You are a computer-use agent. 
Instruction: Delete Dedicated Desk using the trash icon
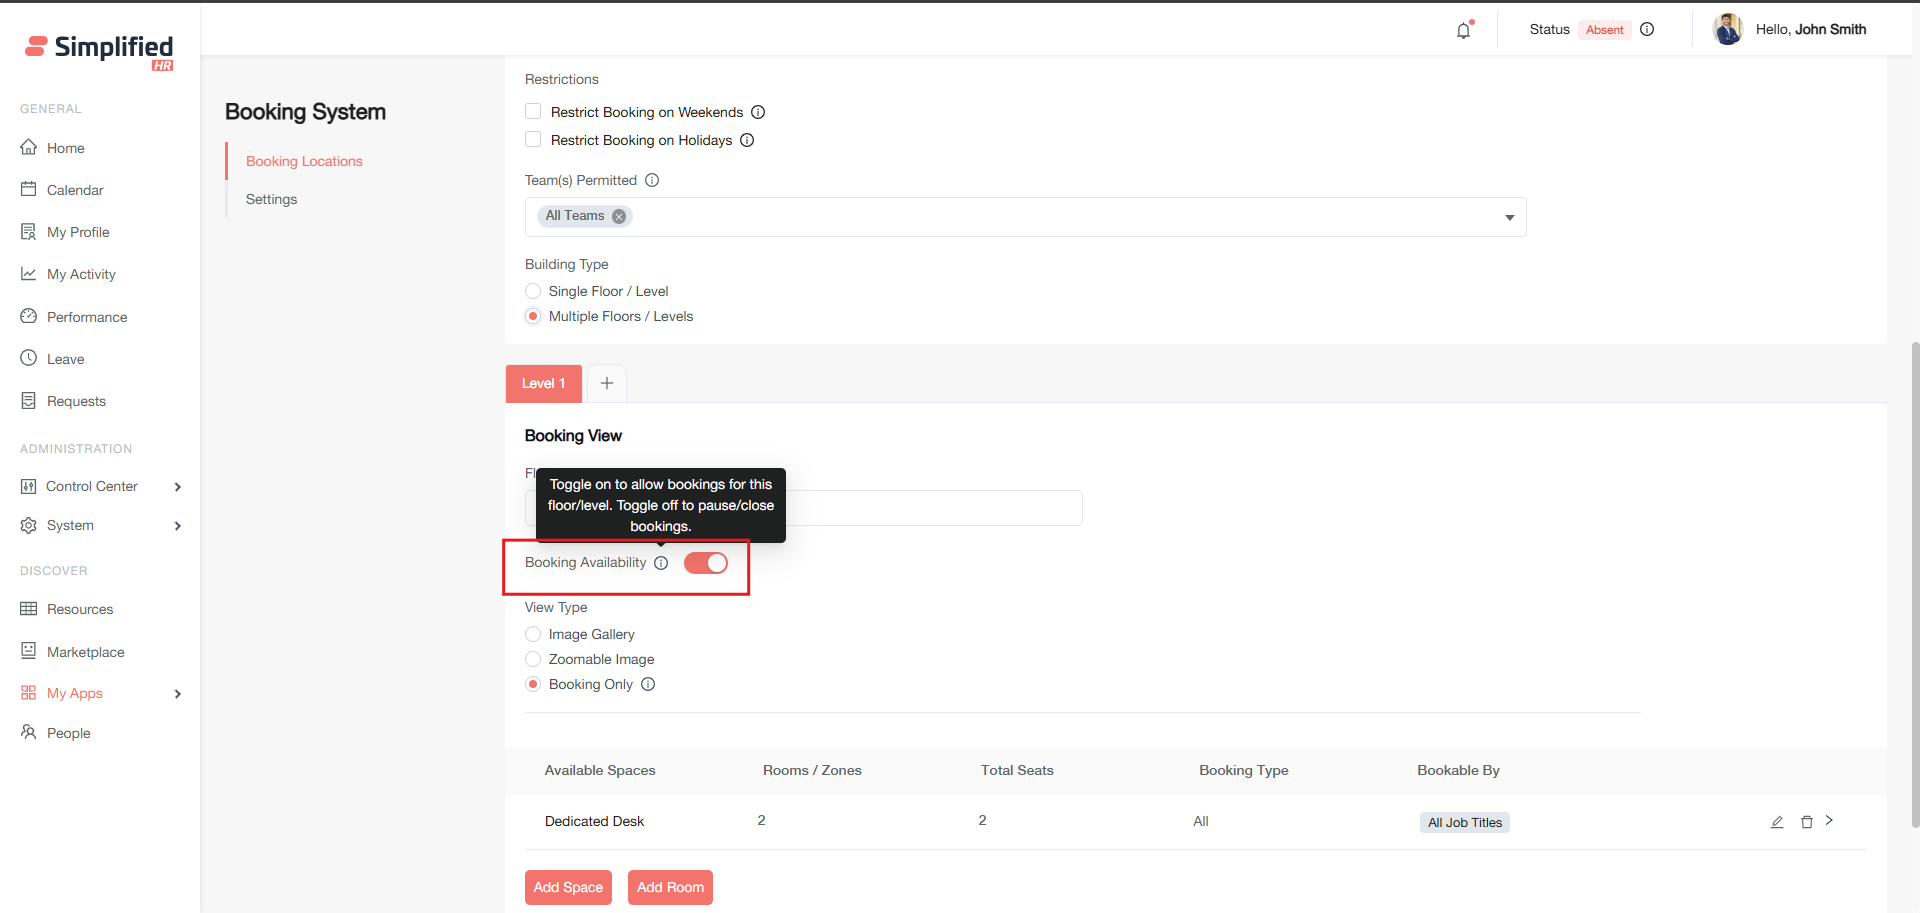[1807, 822]
